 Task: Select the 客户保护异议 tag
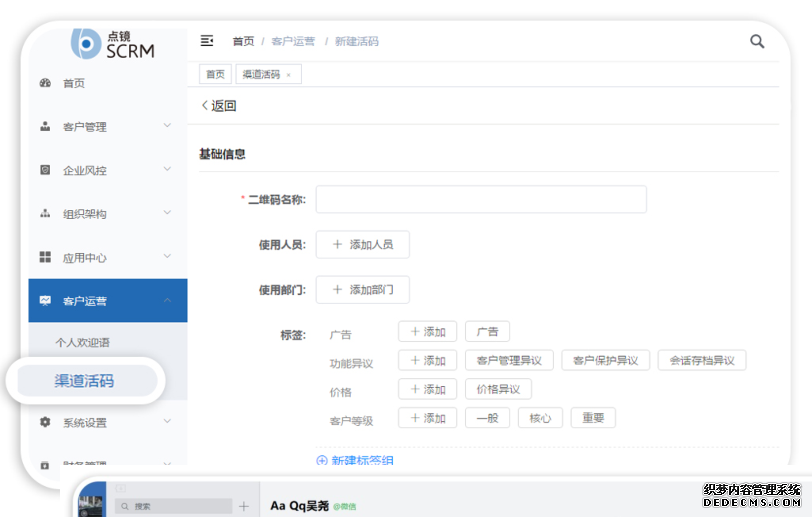point(605,361)
